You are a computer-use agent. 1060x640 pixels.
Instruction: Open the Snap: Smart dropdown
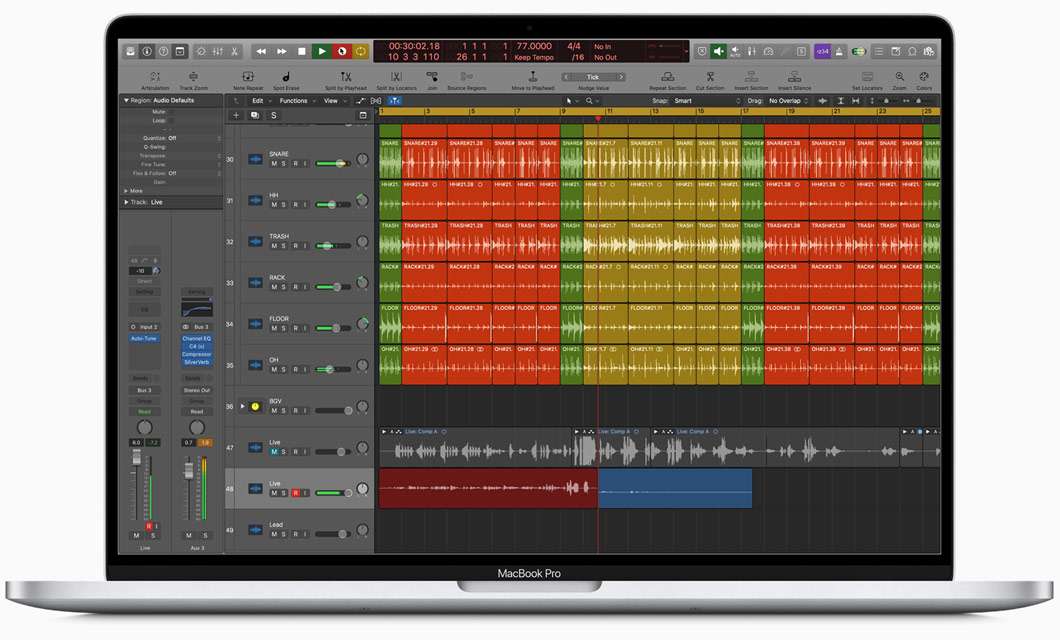point(690,100)
